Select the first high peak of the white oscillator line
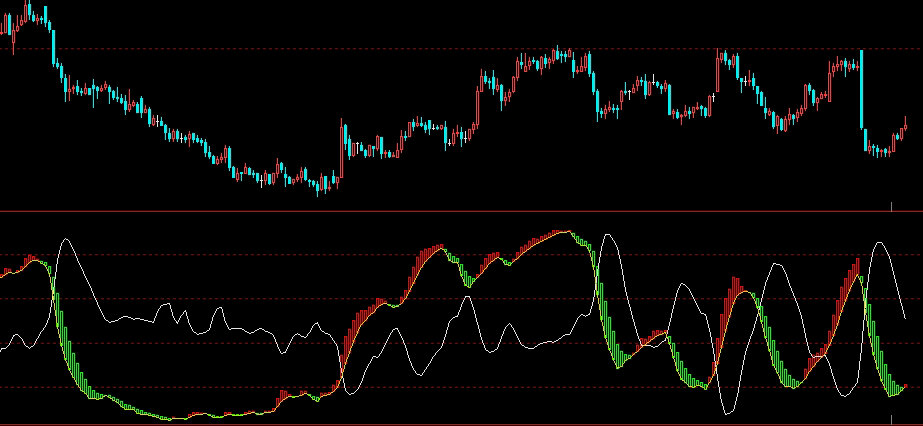The height and width of the screenshot is (426, 923). [66, 239]
